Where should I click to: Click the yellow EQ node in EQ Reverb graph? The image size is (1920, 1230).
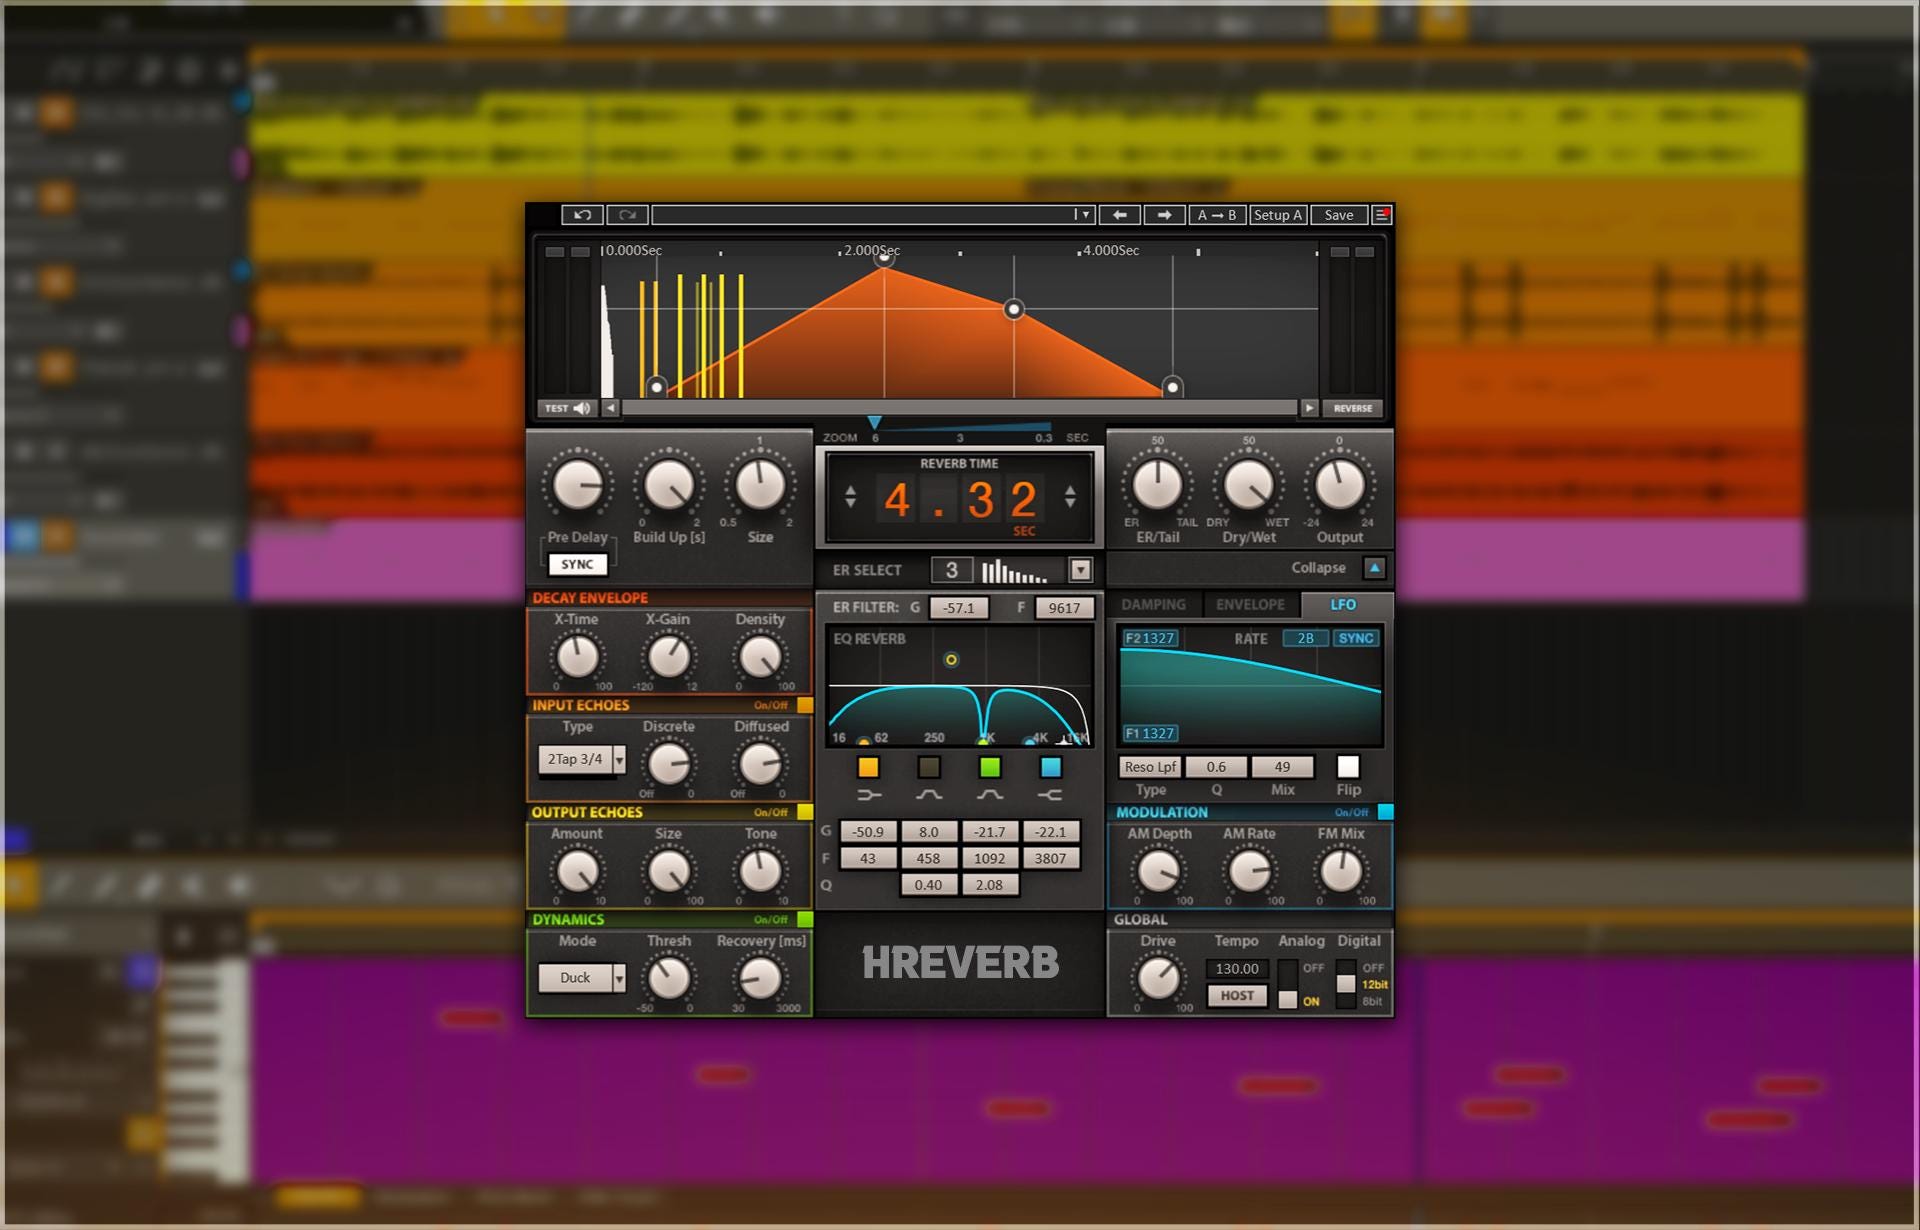951,660
